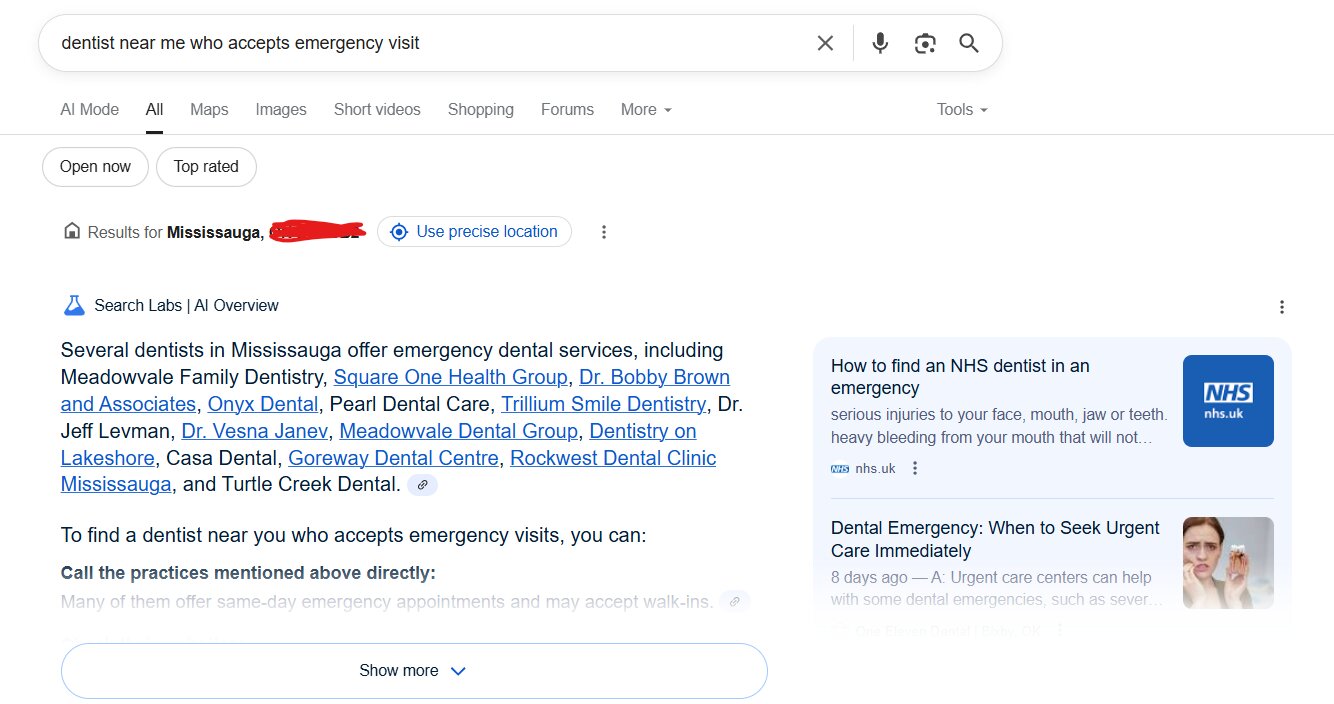
Task: Open the Tools dropdown
Action: pos(962,110)
